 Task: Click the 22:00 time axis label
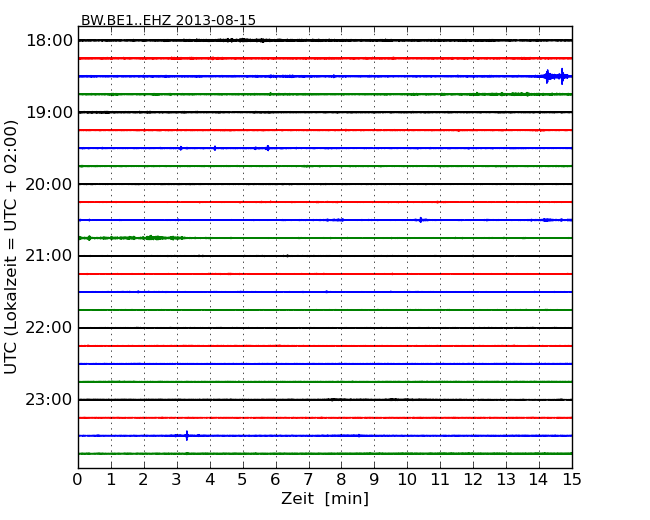pyautogui.click(x=49, y=328)
